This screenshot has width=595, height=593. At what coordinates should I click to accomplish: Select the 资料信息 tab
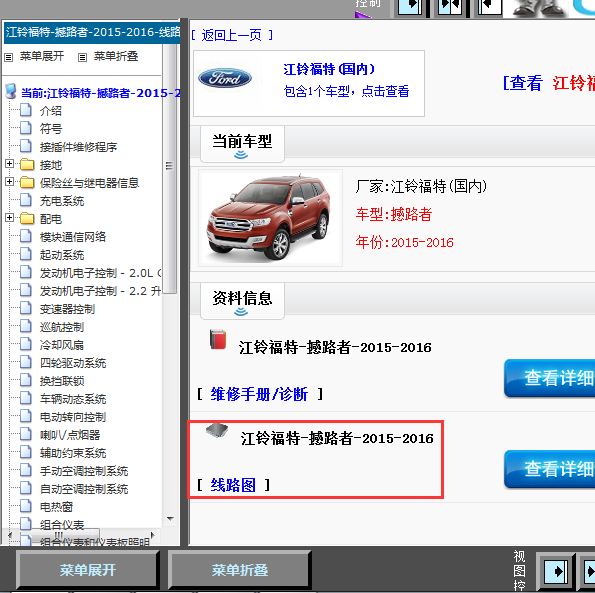click(x=242, y=301)
